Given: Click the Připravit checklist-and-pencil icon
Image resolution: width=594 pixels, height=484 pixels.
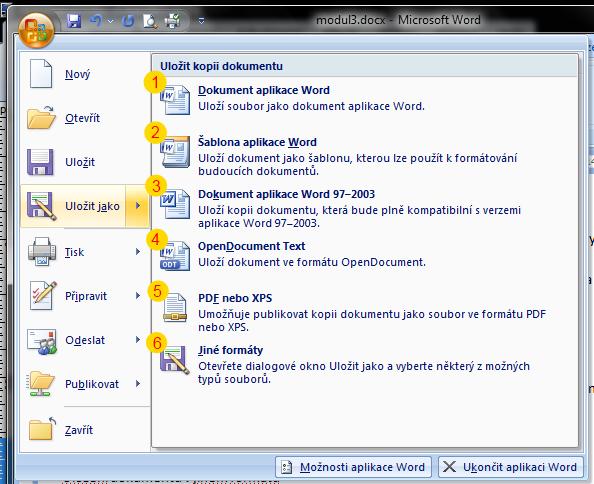Looking at the screenshot, I should tap(43, 295).
